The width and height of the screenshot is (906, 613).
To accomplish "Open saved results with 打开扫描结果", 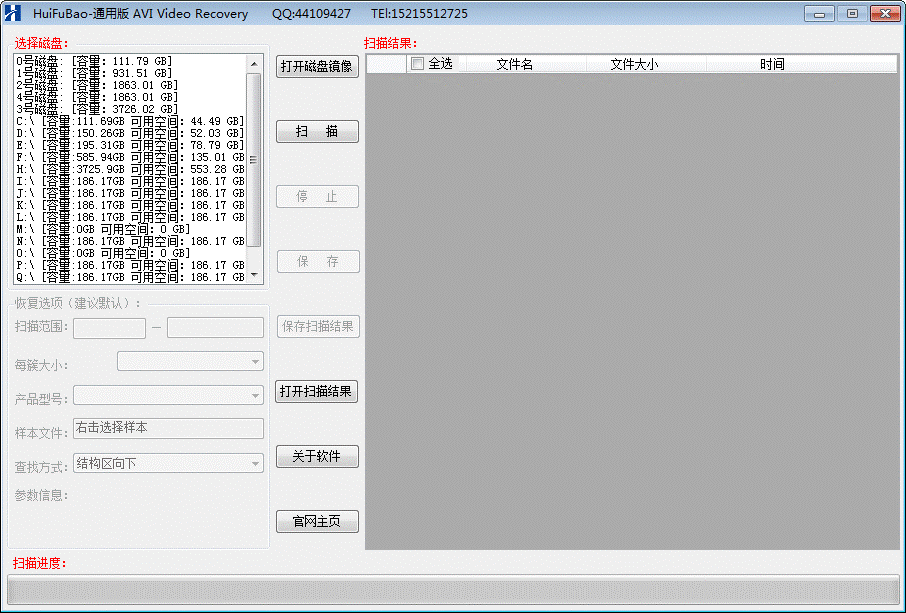I will tap(317, 392).
